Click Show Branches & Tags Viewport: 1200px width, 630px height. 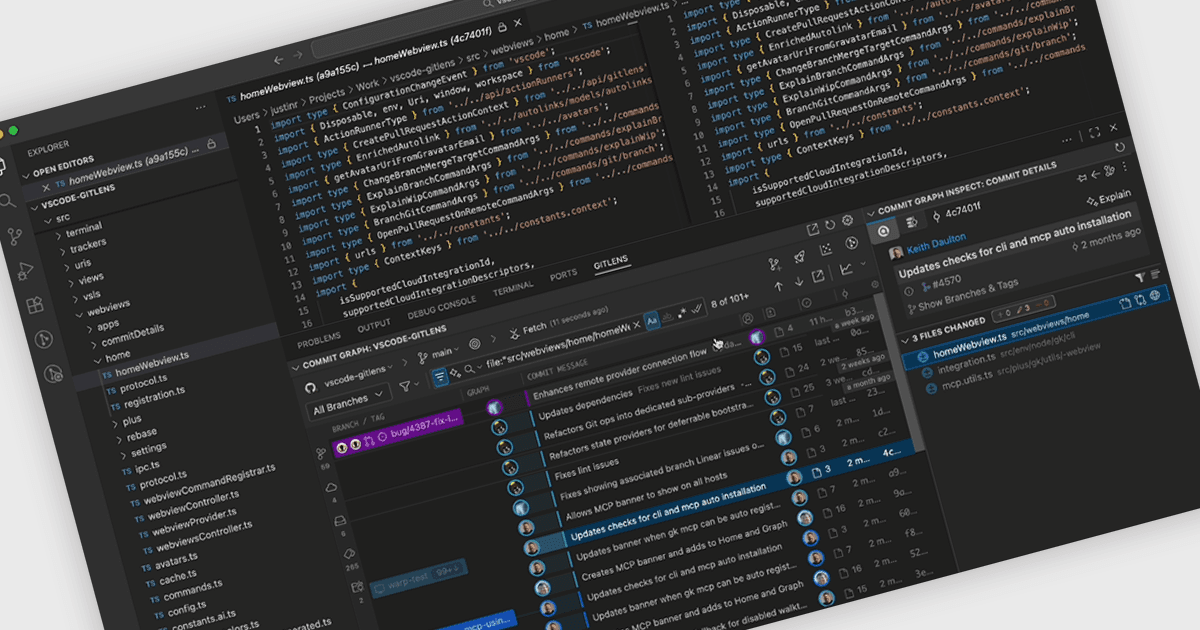[x=964, y=295]
